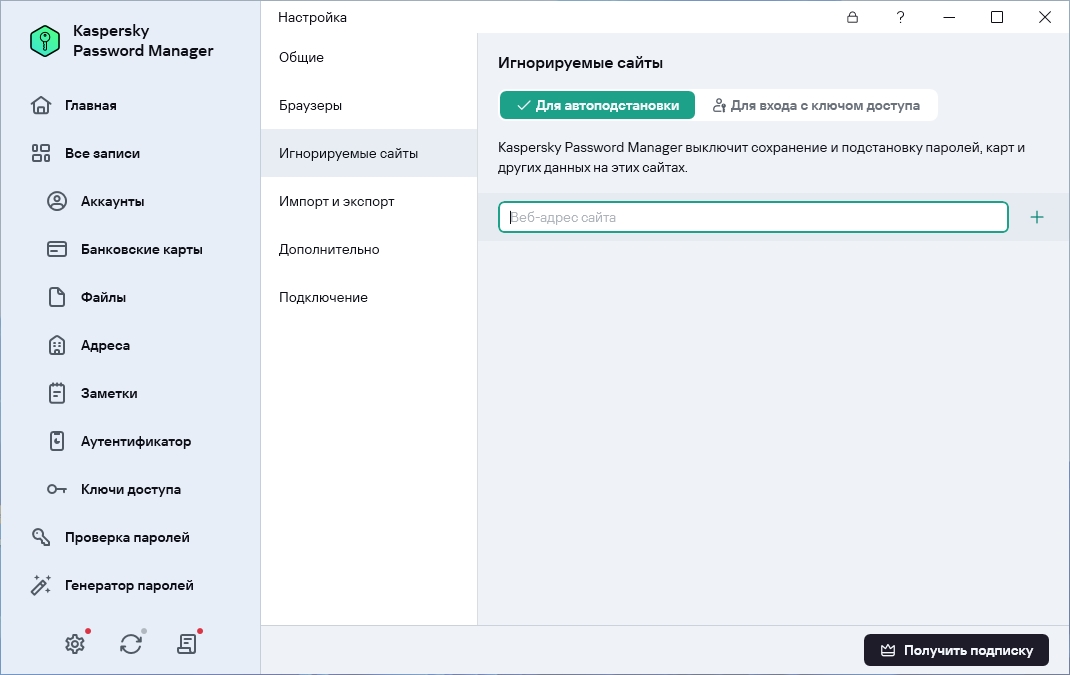Screen dimensions: 1070x675
Task: Click the Проверка паролей icon
Action: [41, 537]
